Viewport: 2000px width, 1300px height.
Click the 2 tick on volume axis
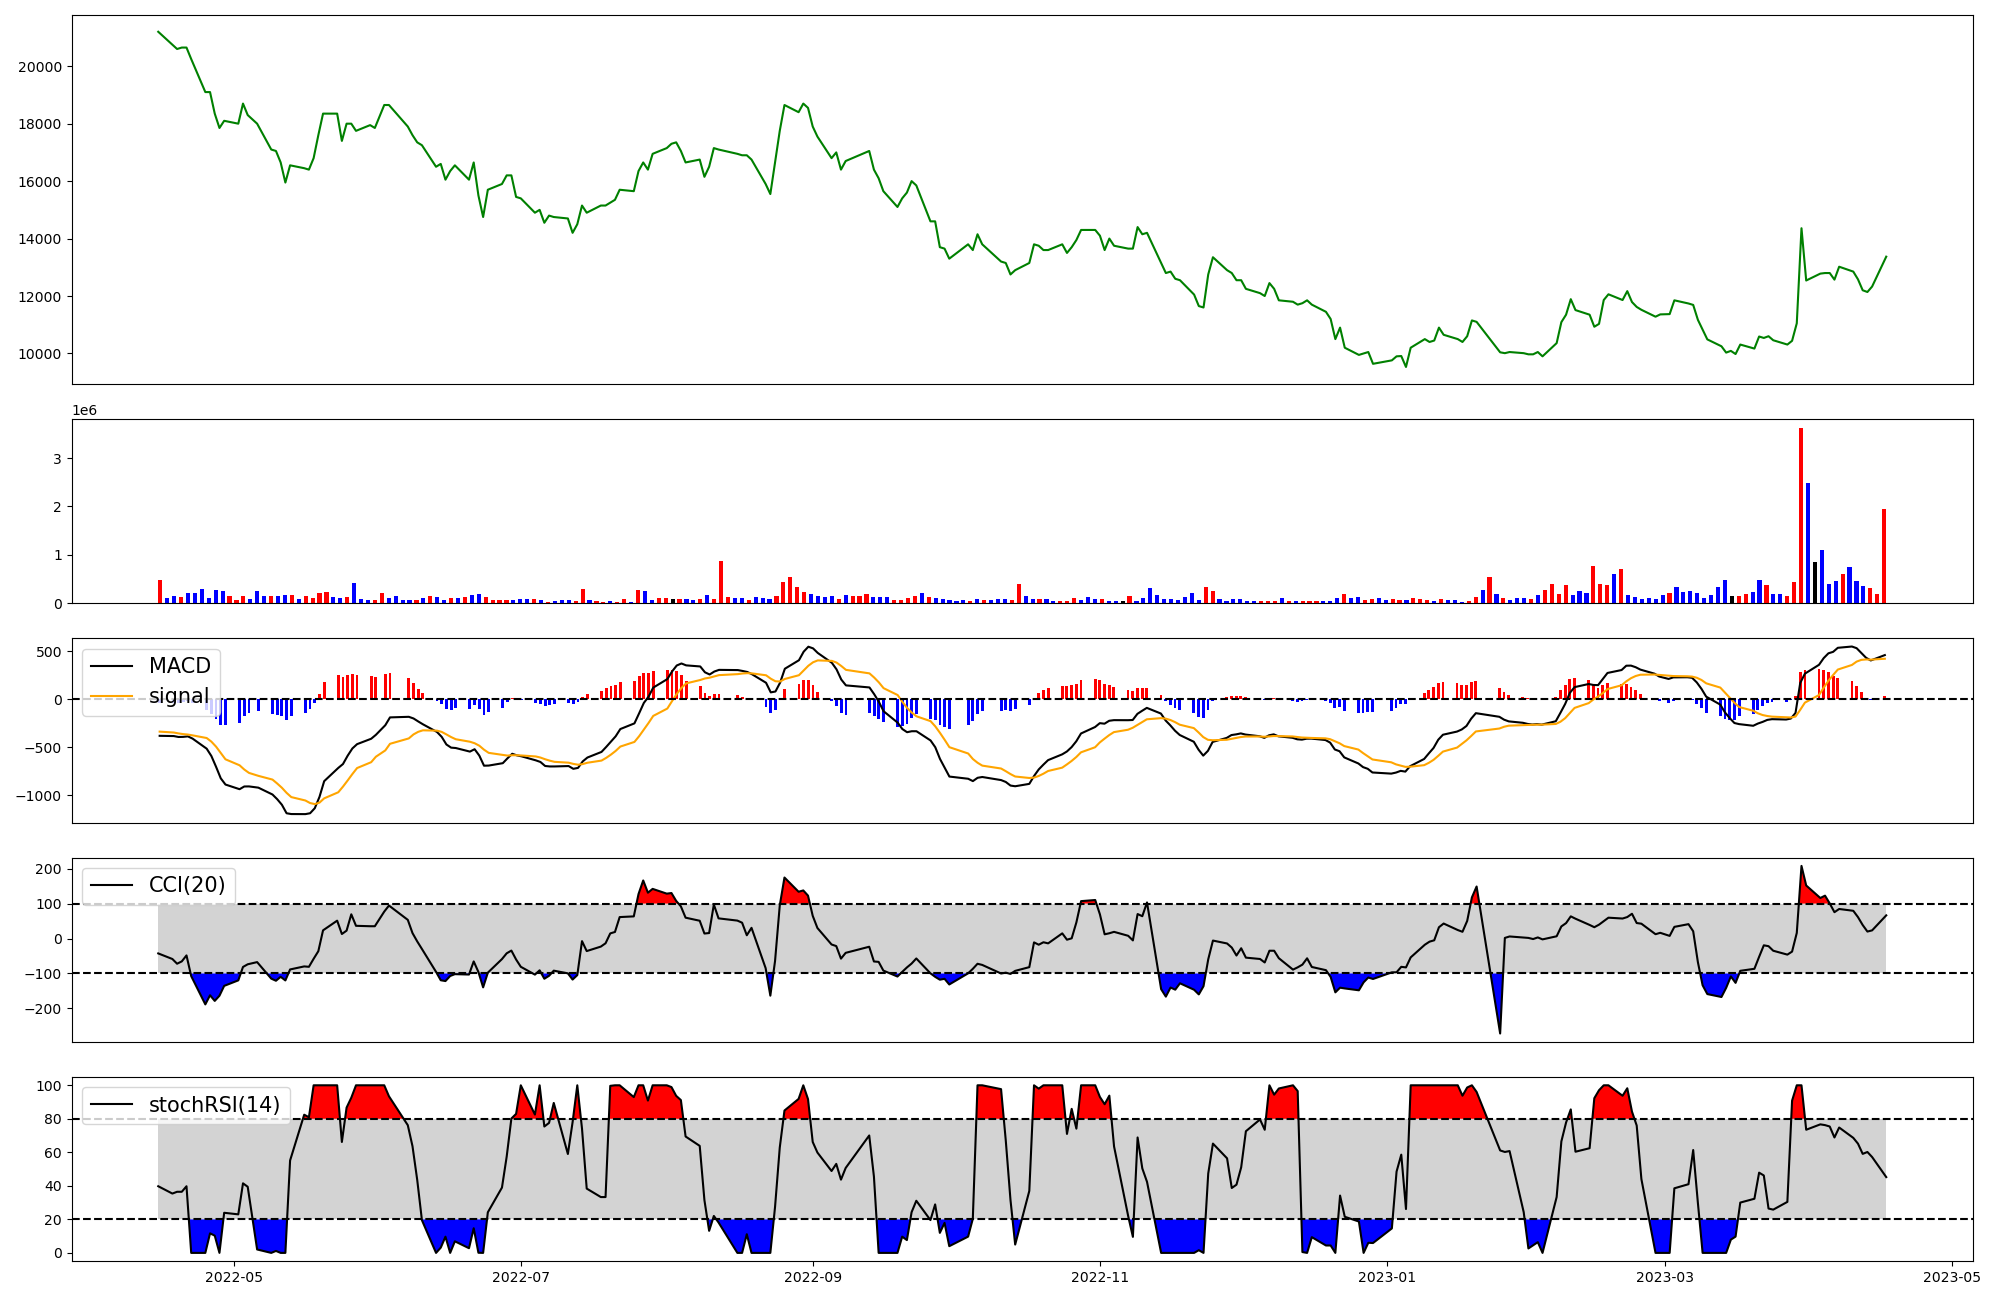[x=57, y=507]
